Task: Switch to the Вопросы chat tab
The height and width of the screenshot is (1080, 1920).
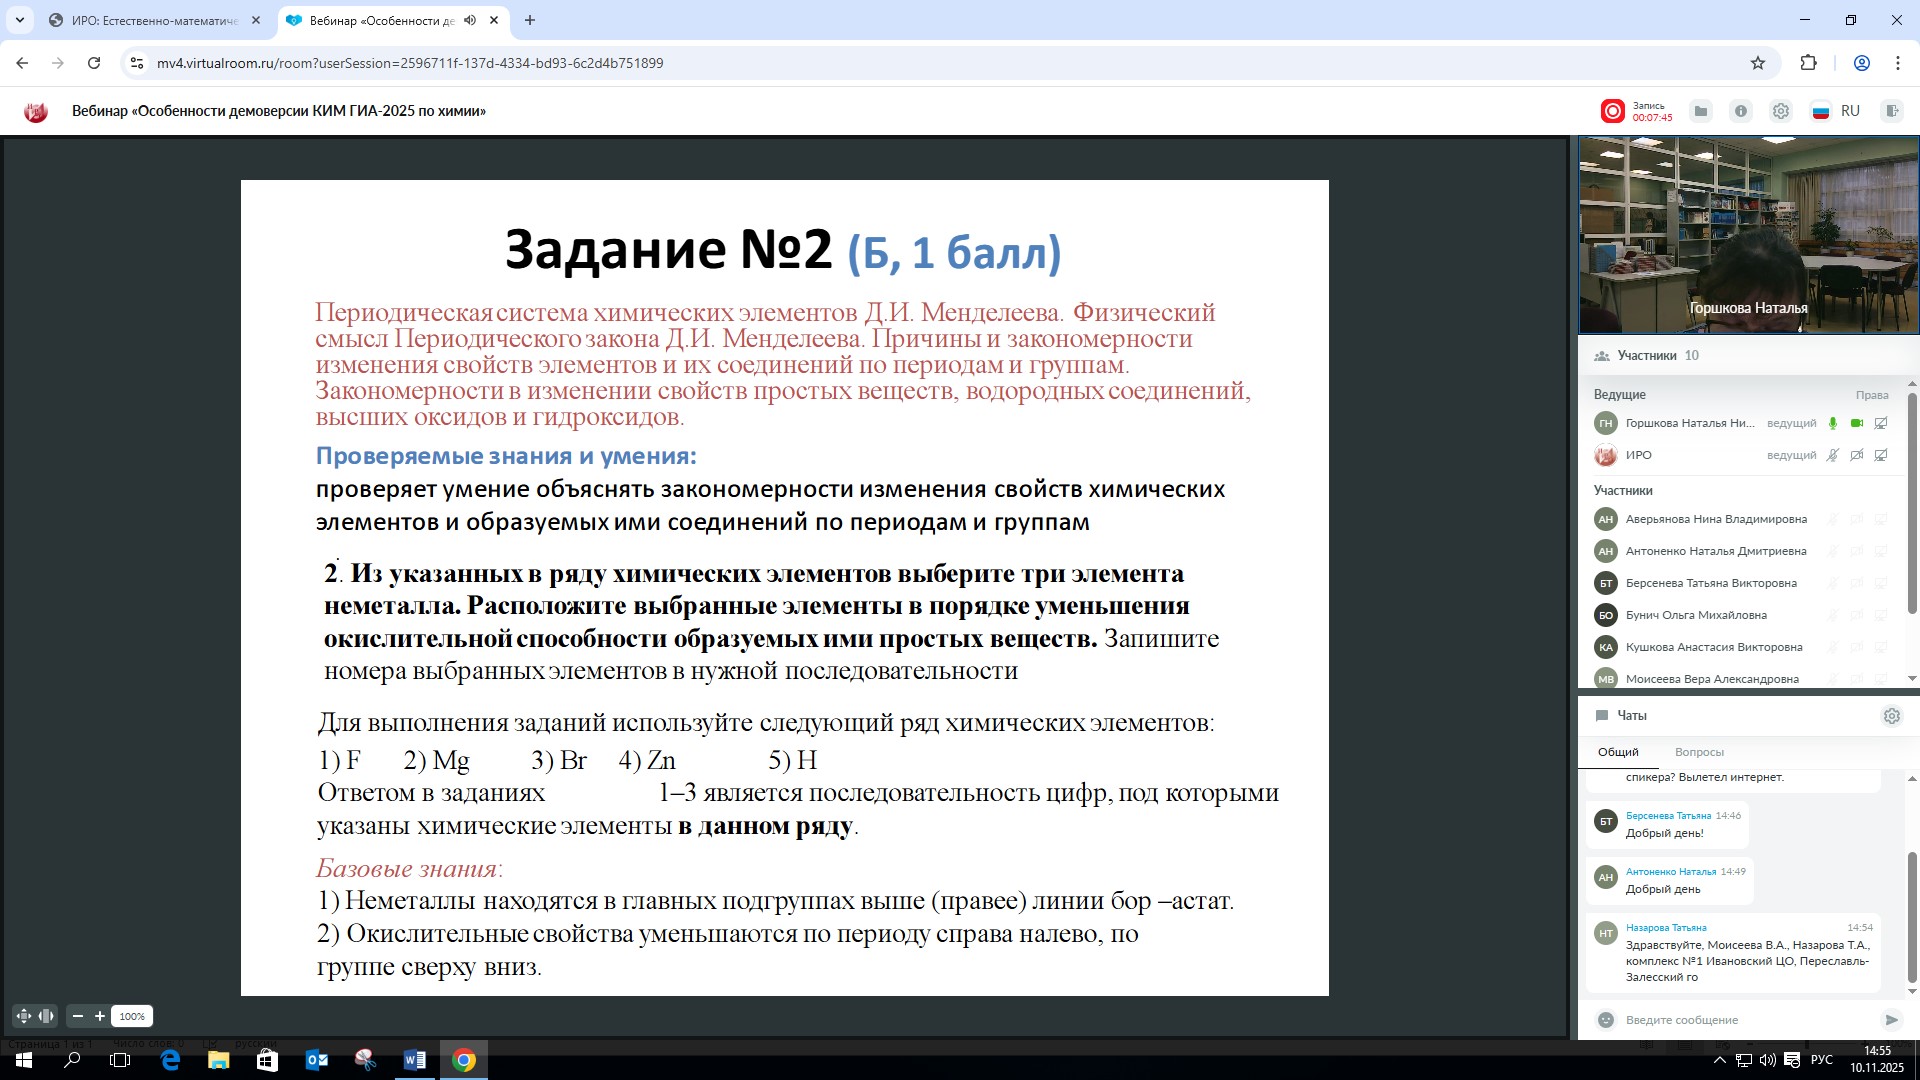Action: (x=1699, y=752)
